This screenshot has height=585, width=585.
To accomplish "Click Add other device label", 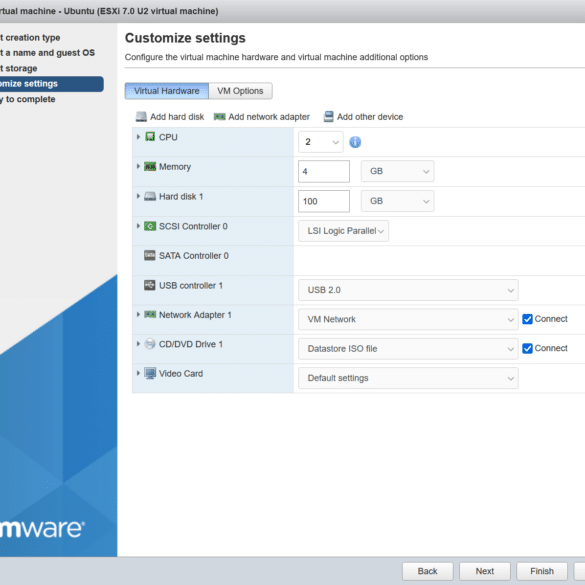I will [370, 117].
